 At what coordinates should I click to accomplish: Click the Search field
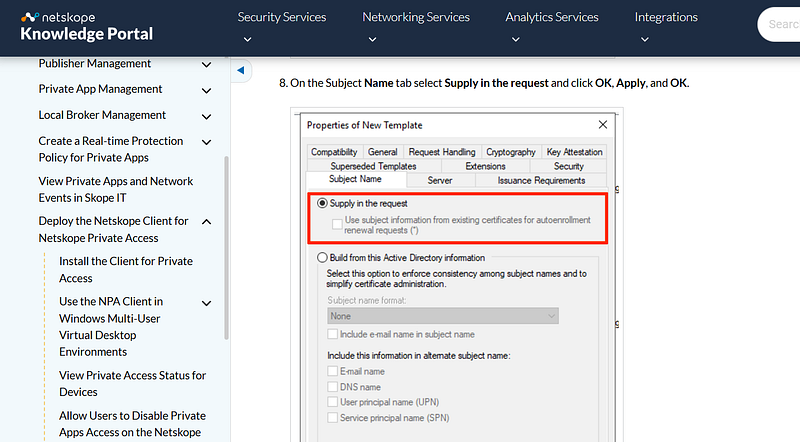pyautogui.click(x=779, y=24)
